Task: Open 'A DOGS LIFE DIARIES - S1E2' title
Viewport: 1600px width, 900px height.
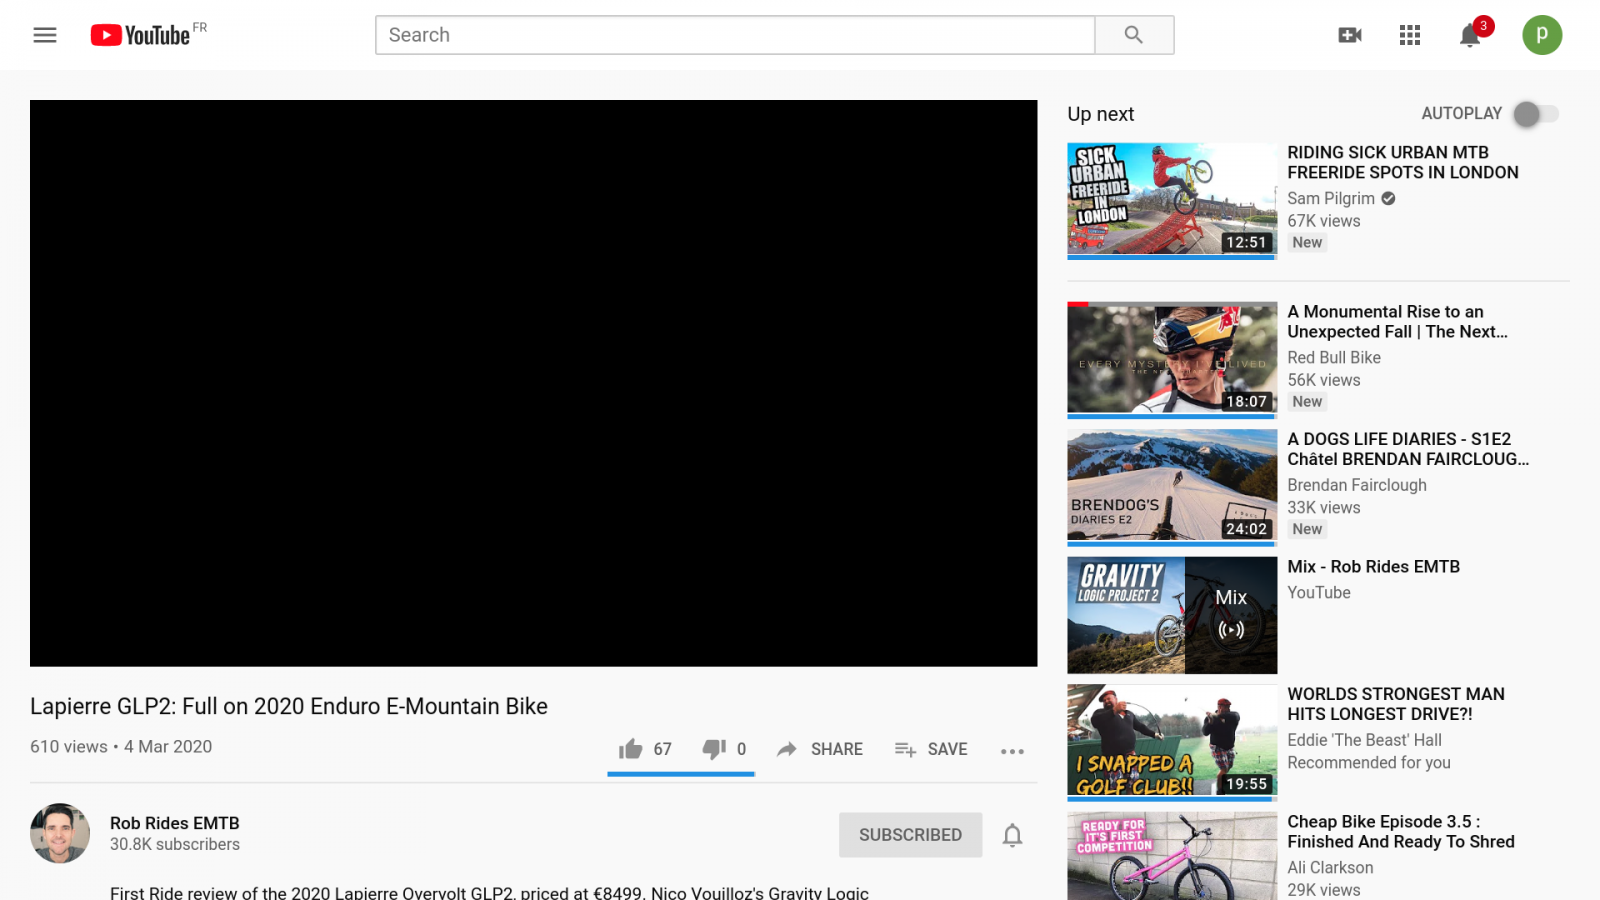Action: (1408, 449)
